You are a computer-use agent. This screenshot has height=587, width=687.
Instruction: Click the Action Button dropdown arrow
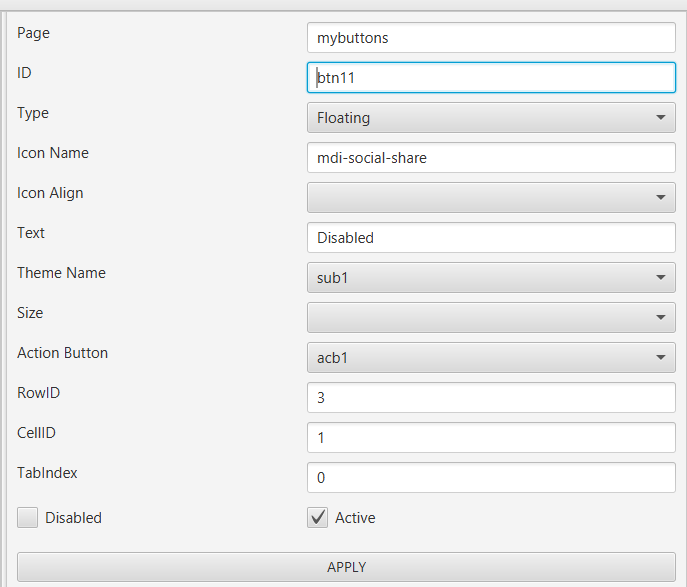661,358
